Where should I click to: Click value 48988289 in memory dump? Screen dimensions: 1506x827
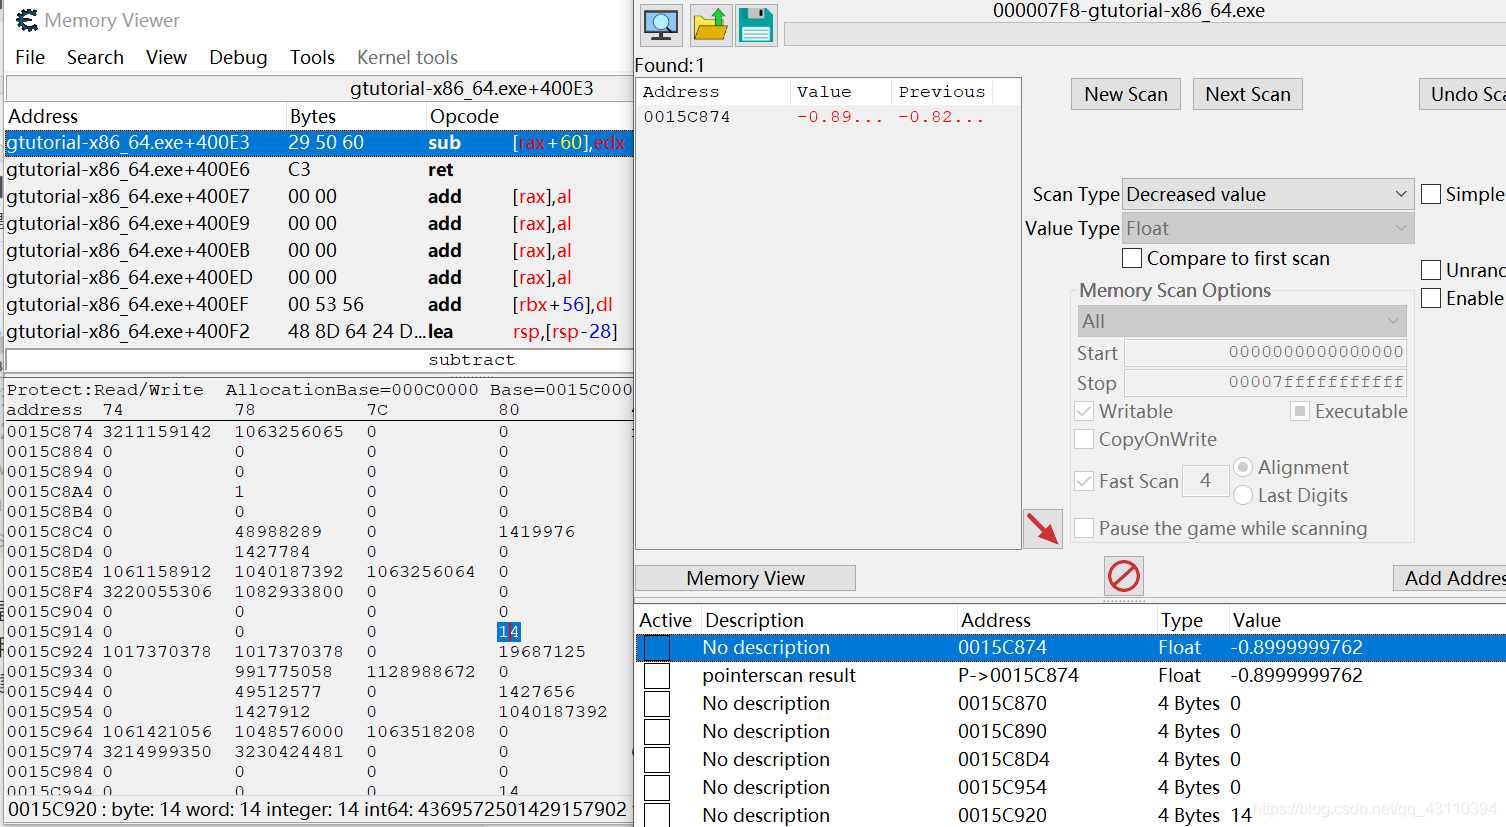pos(278,532)
